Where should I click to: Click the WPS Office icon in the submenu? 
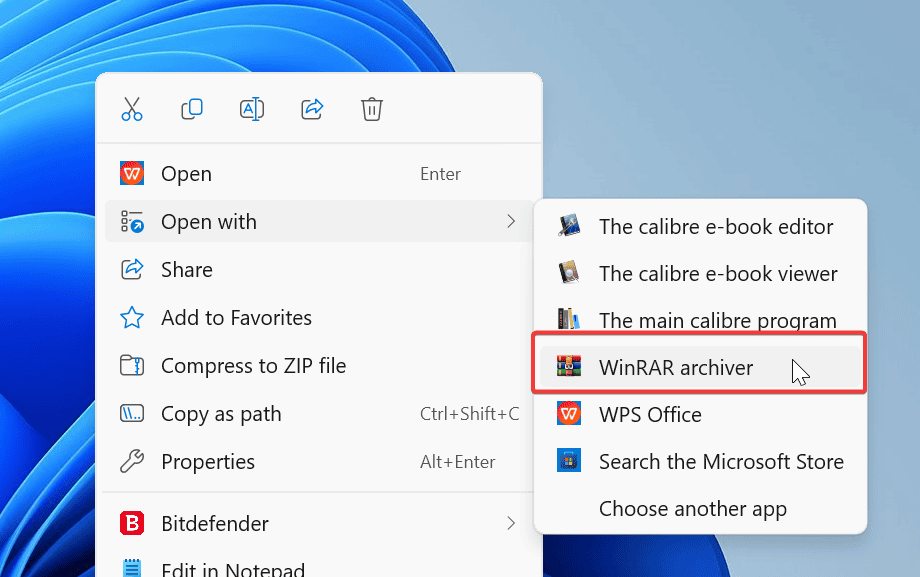[569, 413]
